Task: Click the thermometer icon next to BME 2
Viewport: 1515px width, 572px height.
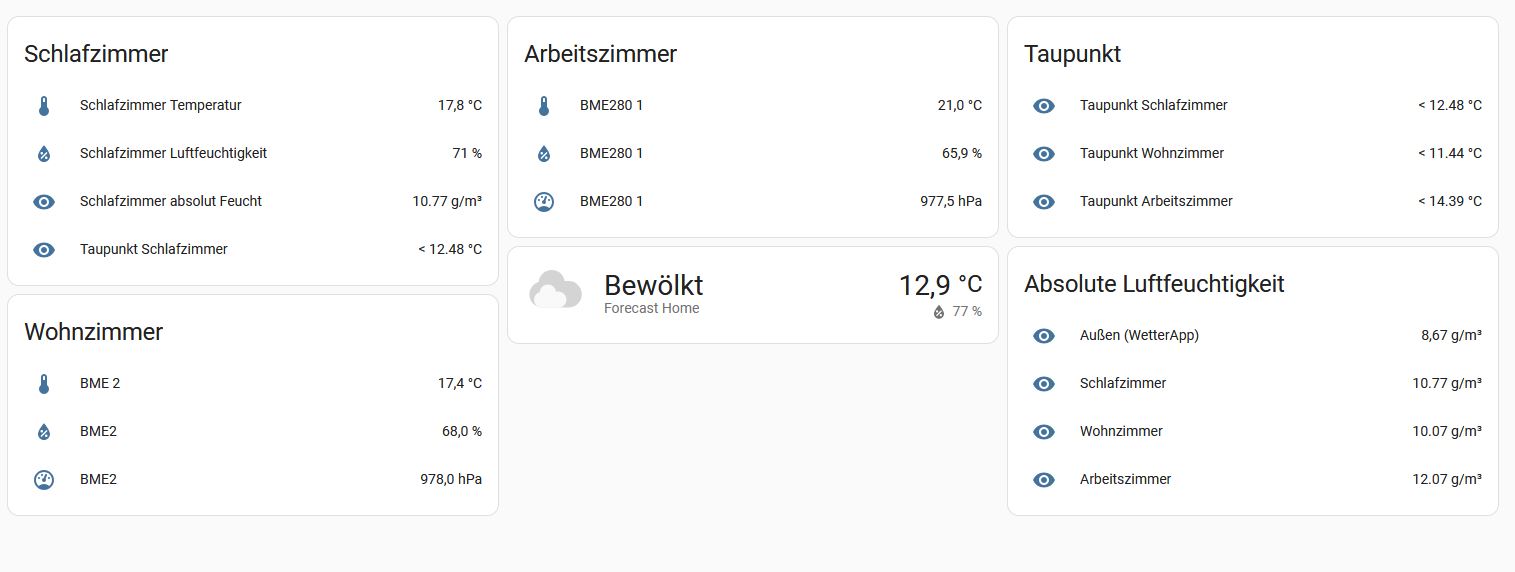Action: click(44, 384)
